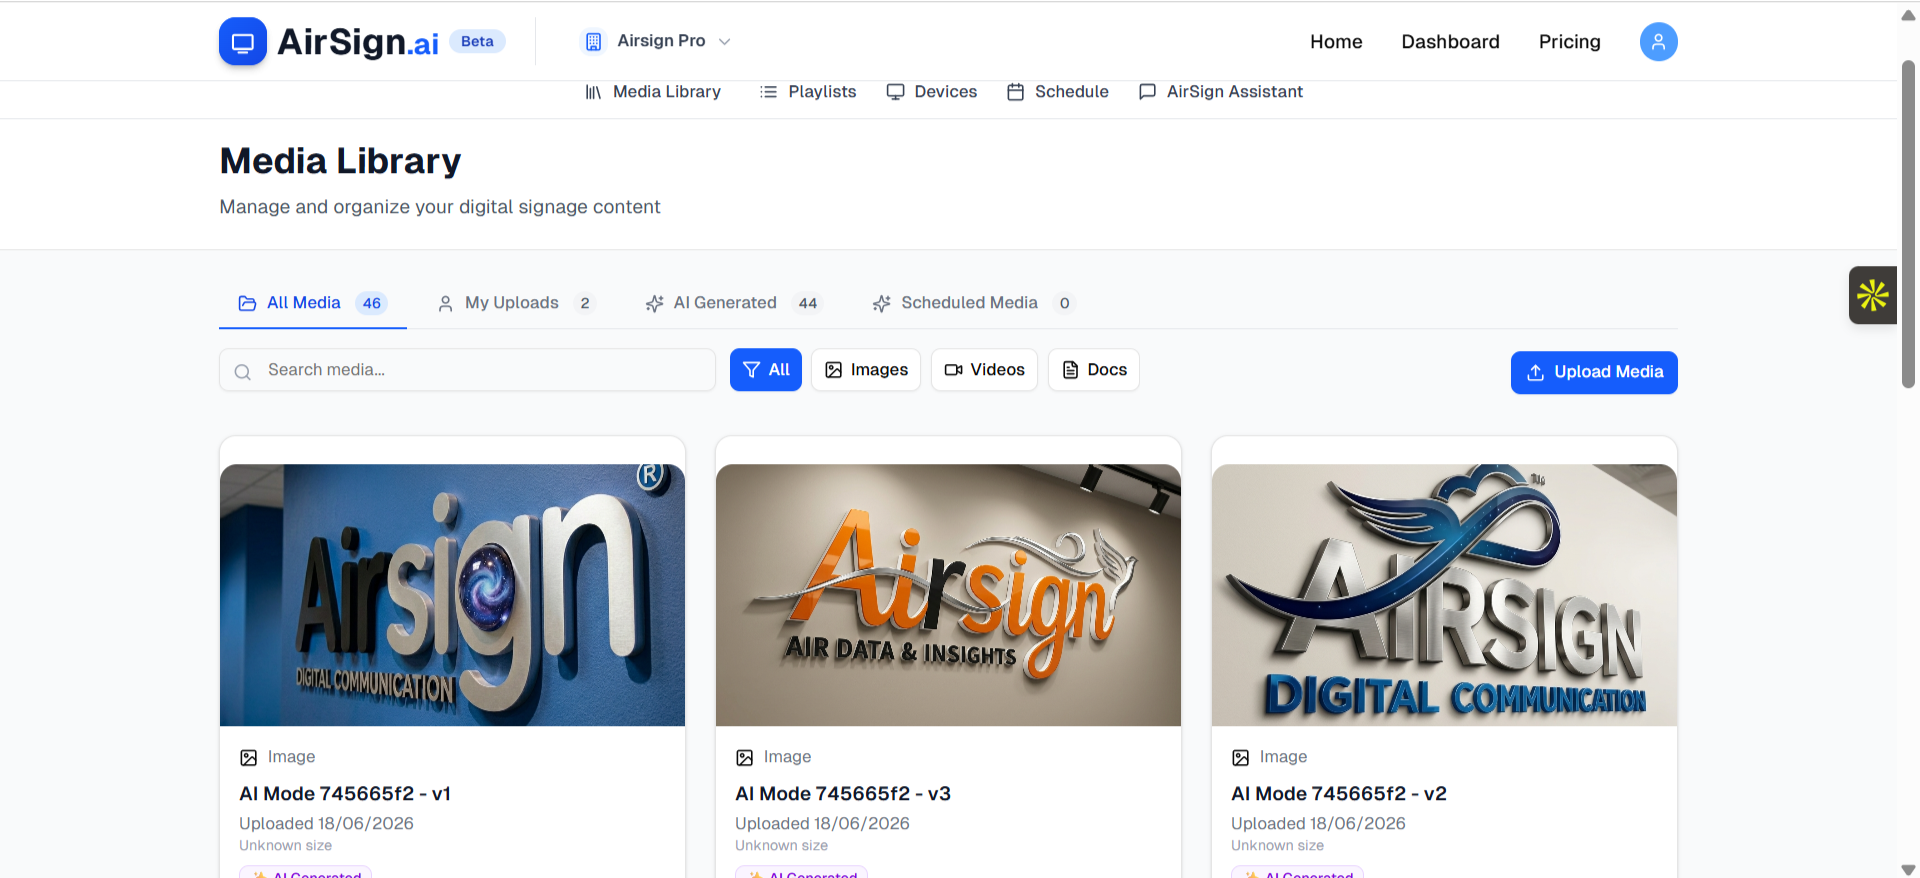Click the image type icon on v3 card

745,758
